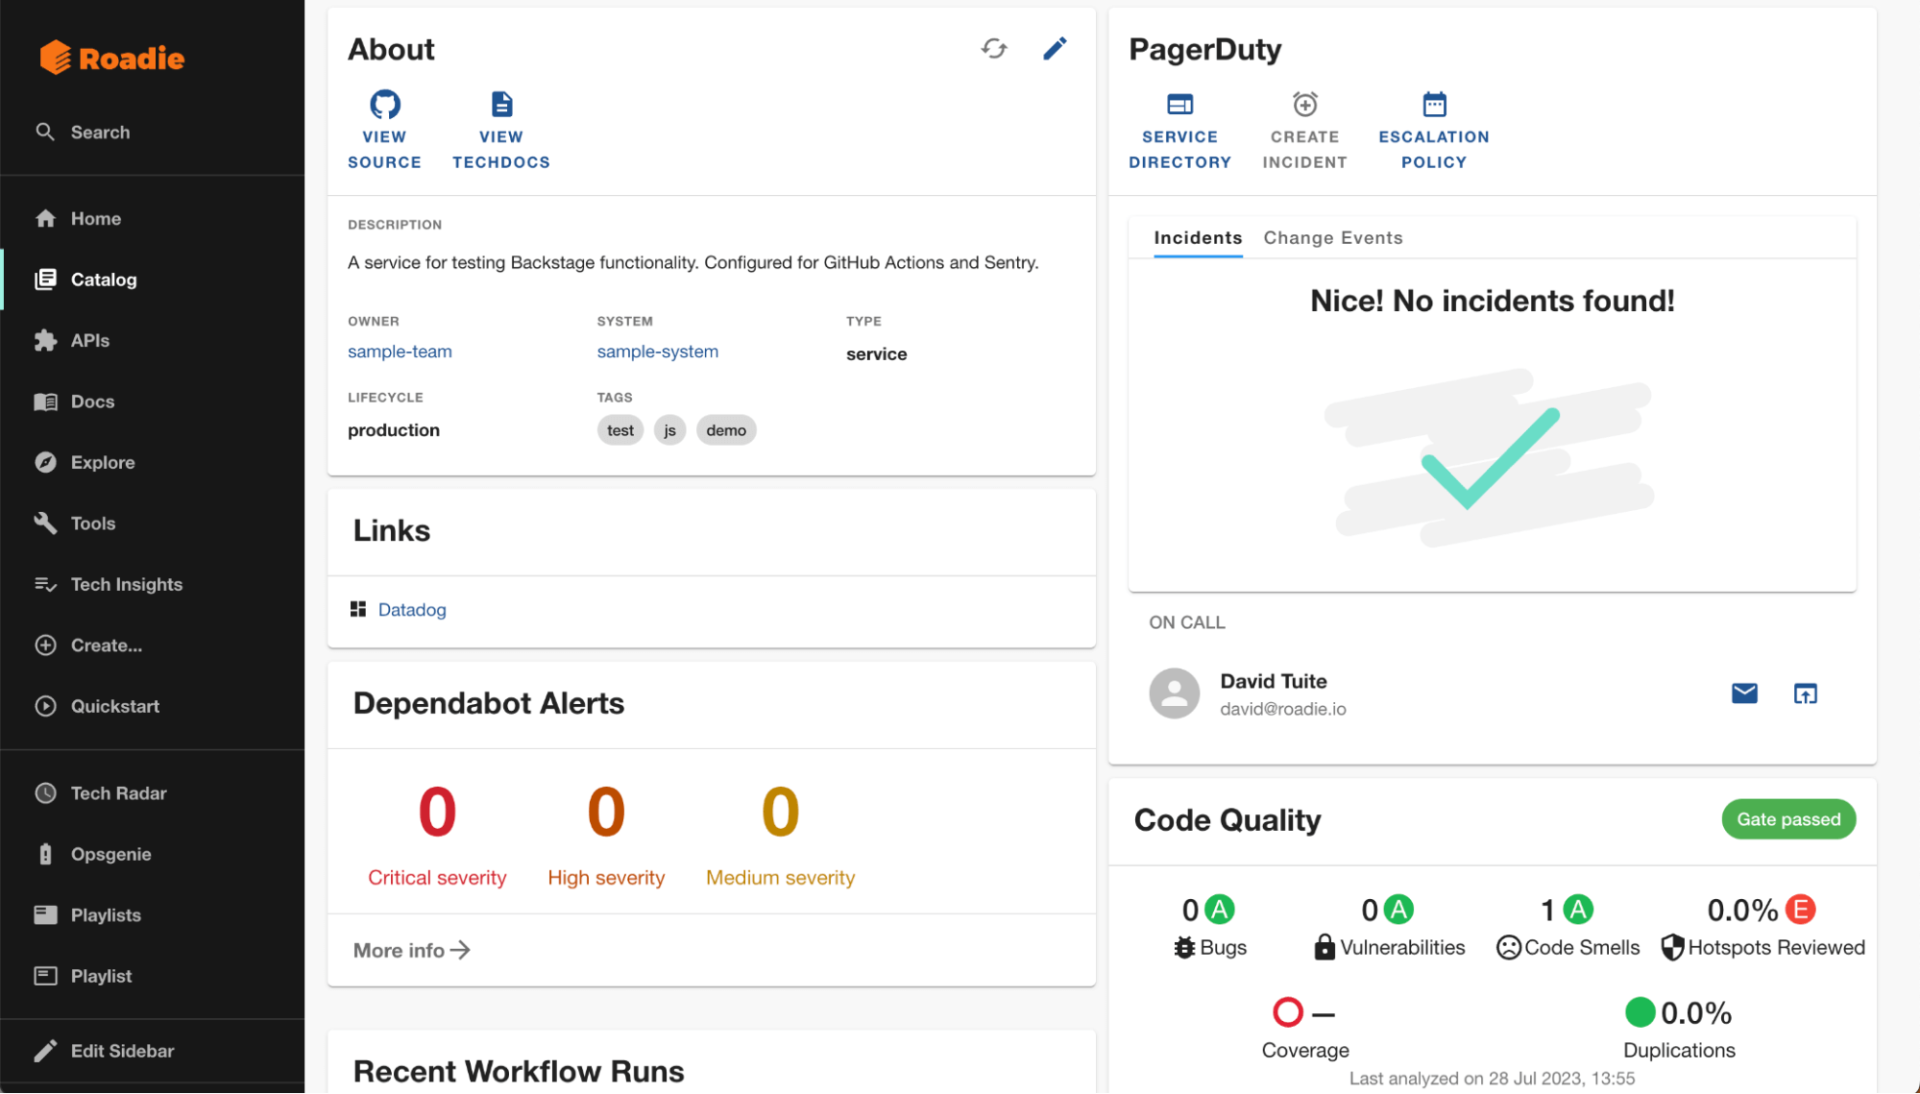Click the Hotspots E rating badge

pos(1800,910)
